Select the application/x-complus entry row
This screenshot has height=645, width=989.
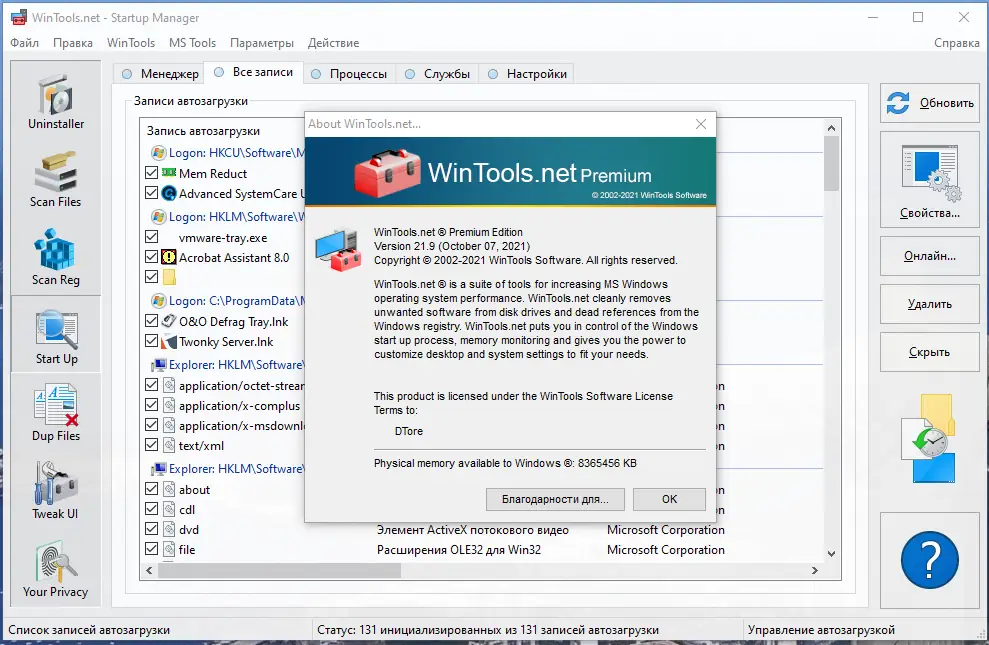coord(224,405)
